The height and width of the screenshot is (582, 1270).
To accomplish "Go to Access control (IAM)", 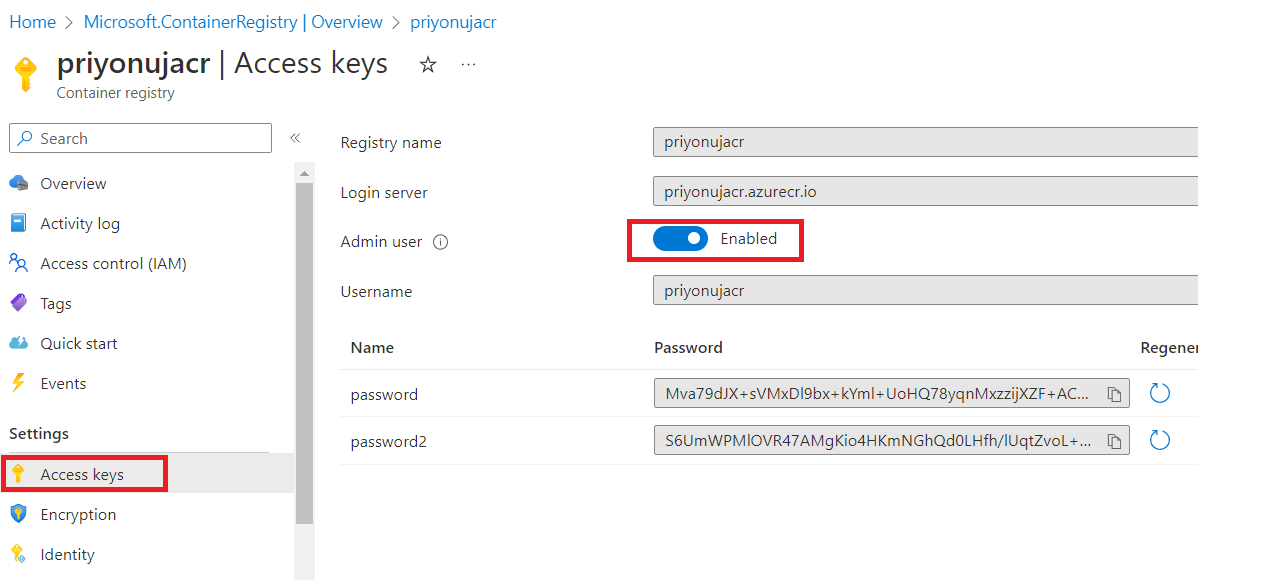I will click(x=113, y=264).
